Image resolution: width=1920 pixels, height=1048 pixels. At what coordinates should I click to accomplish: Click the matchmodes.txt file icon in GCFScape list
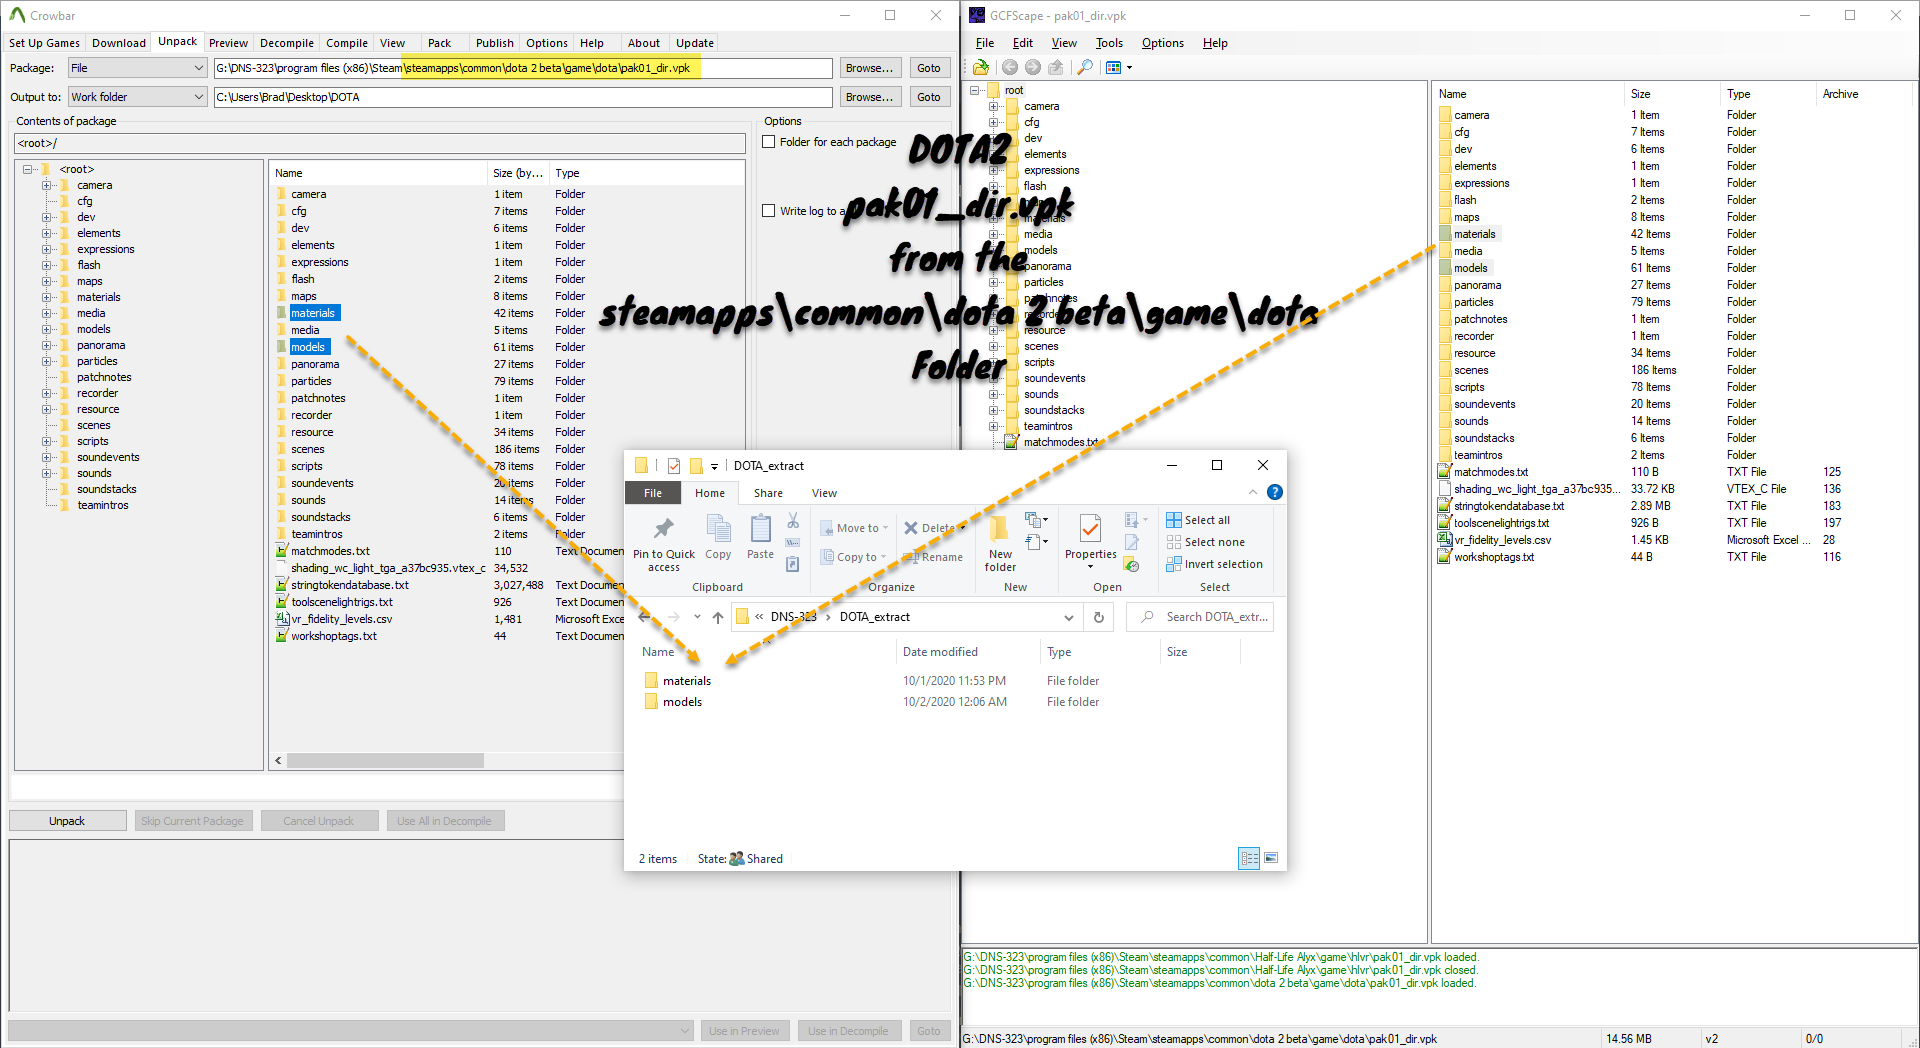(x=1445, y=472)
